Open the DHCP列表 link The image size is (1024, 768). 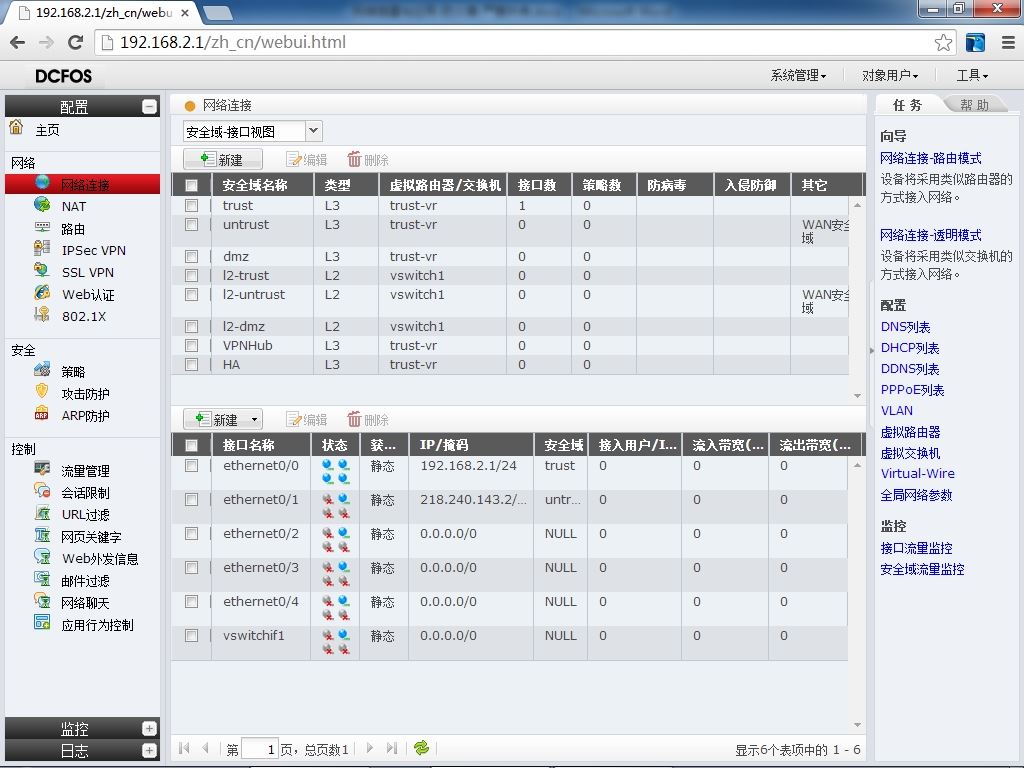tap(910, 348)
